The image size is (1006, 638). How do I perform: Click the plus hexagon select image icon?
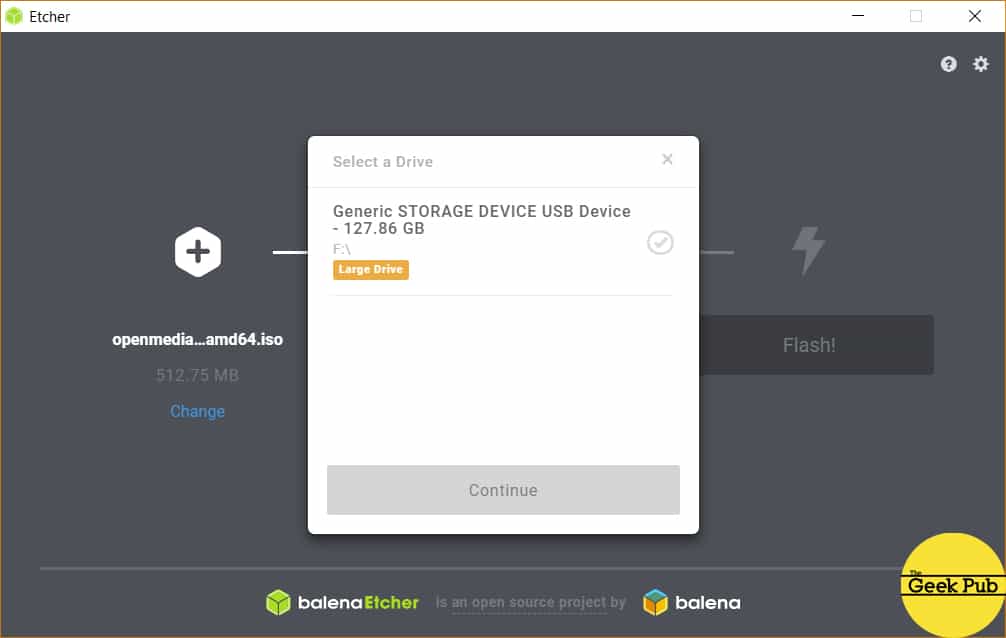click(198, 252)
